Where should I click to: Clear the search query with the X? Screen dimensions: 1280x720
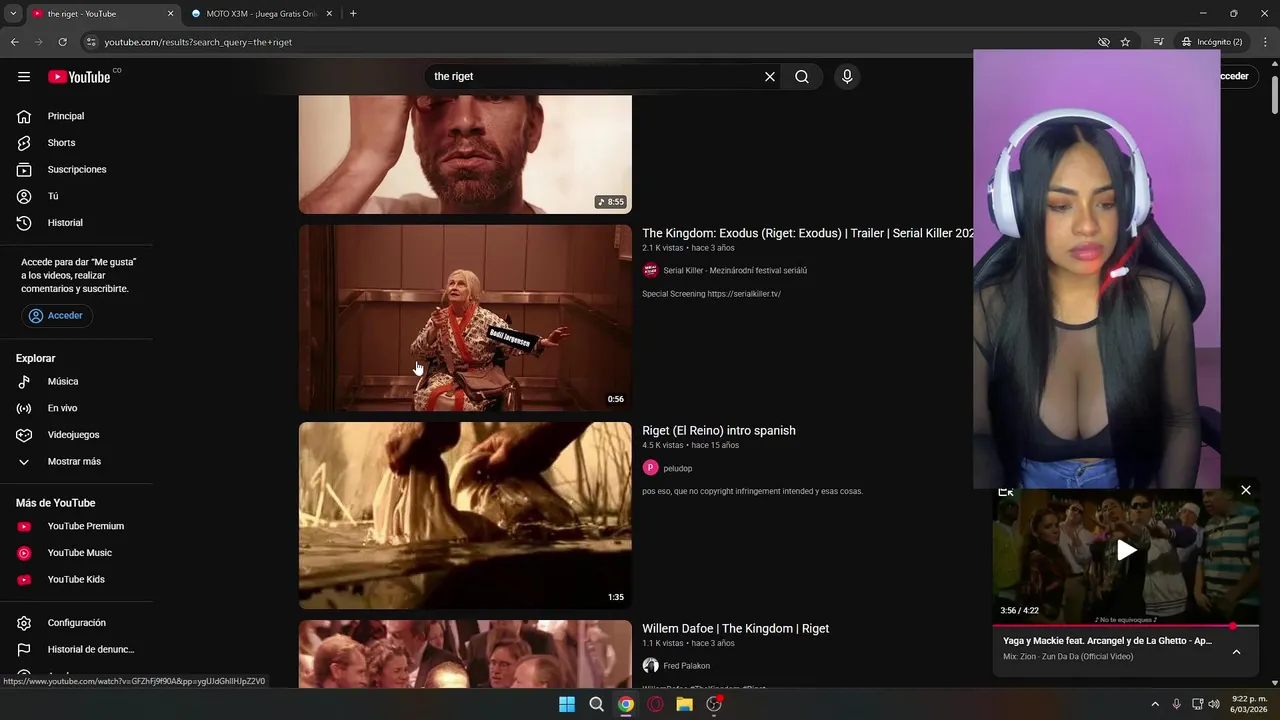coord(770,77)
